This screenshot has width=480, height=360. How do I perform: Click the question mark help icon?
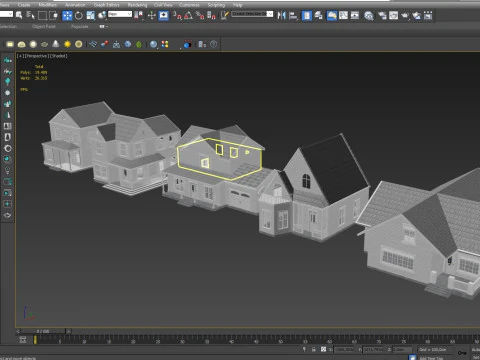214,44
